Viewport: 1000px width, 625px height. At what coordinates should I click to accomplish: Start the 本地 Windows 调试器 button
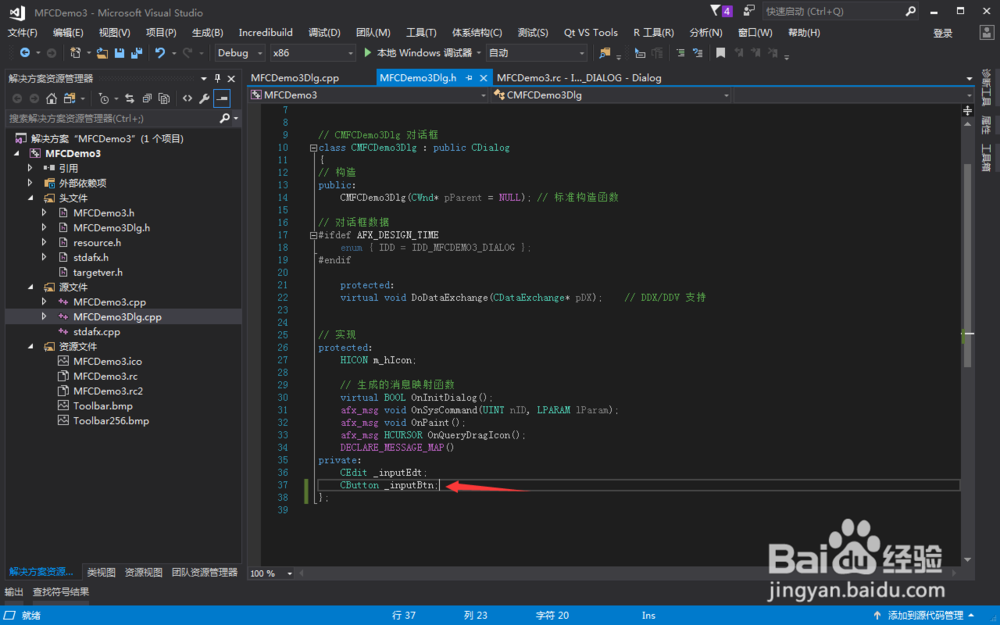coord(418,53)
